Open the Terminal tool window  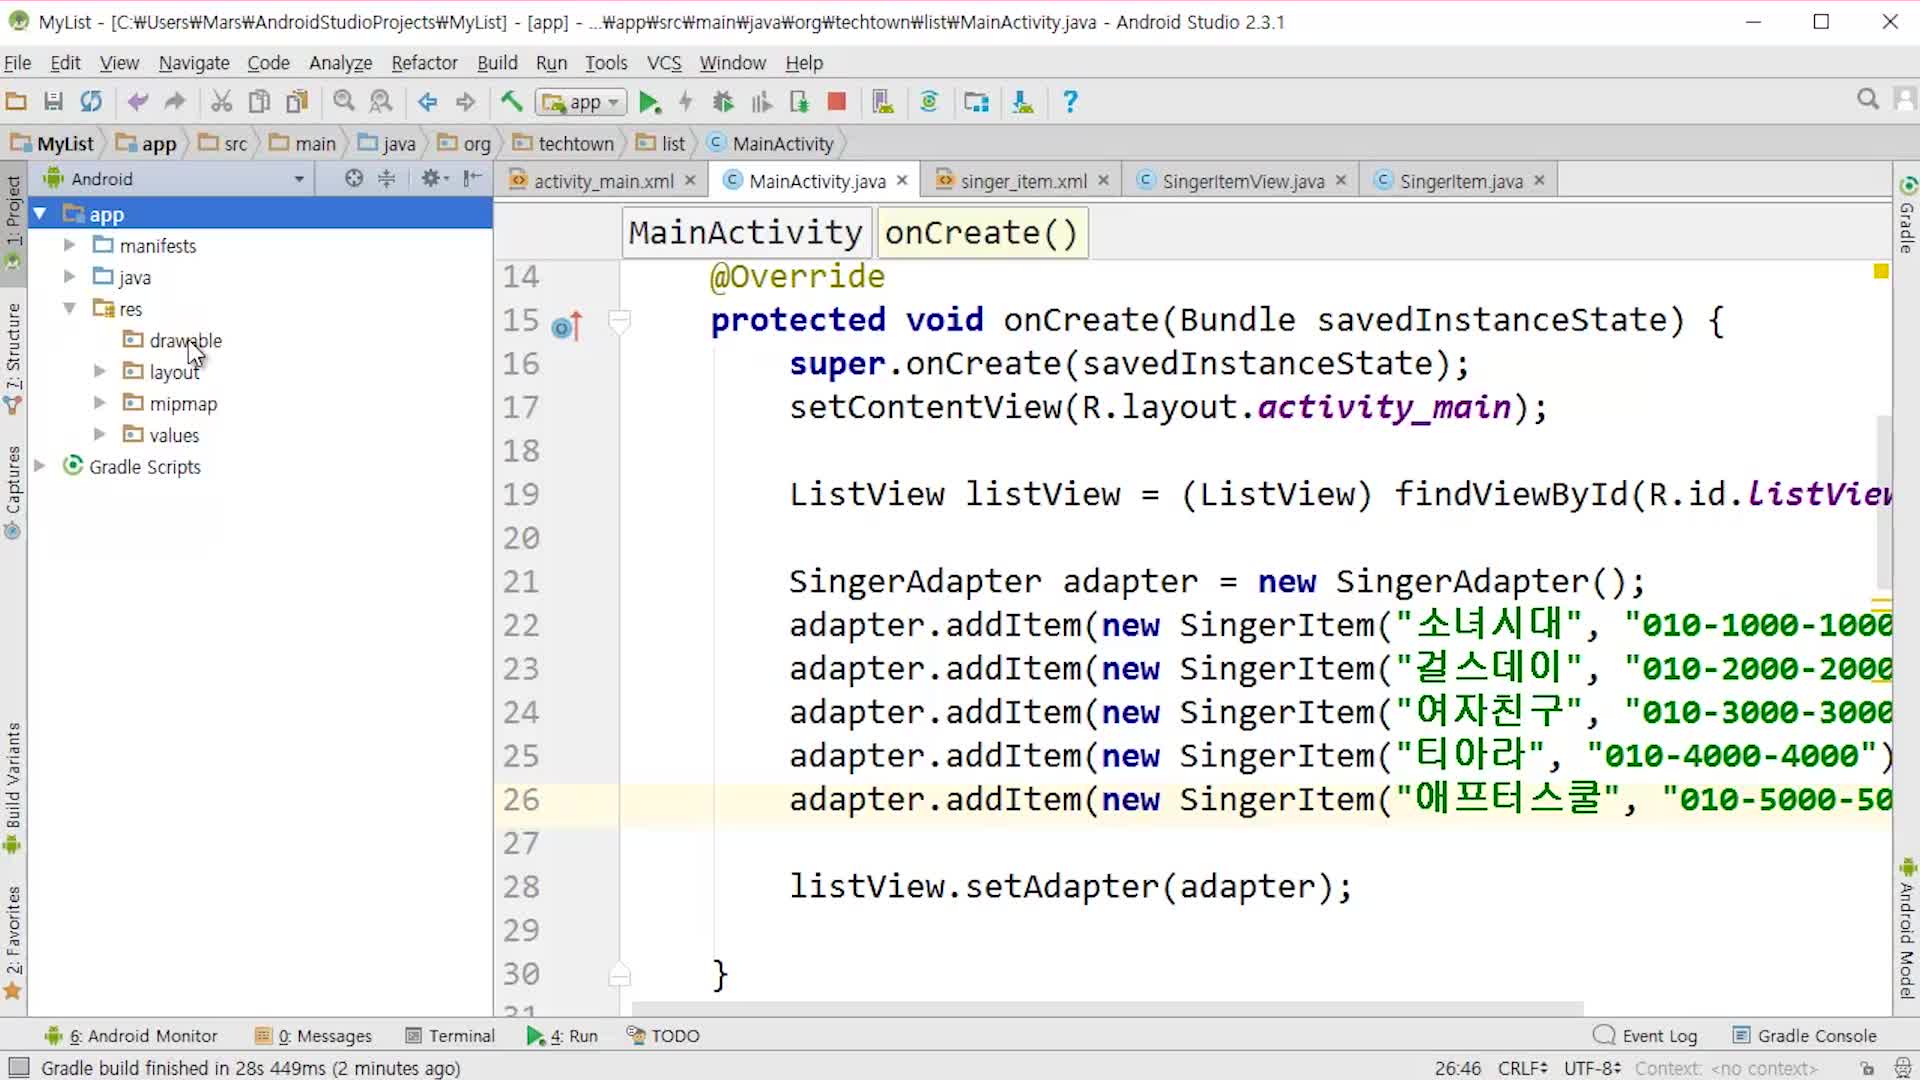[450, 1036]
